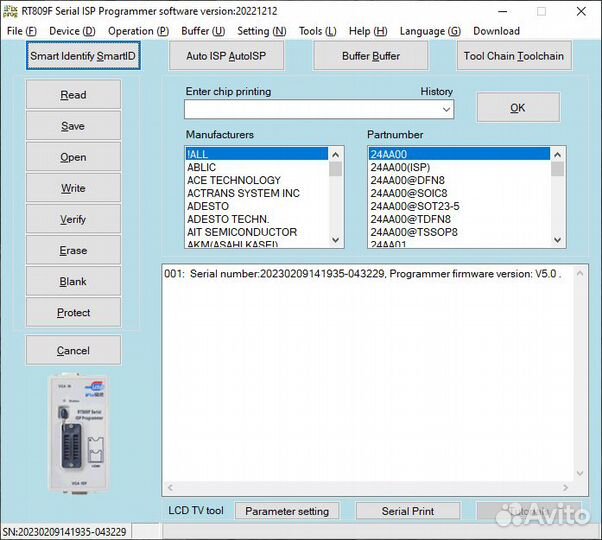The width and height of the screenshot is (602, 540).
Task: Click the Erase button
Action: coord(73,250)
